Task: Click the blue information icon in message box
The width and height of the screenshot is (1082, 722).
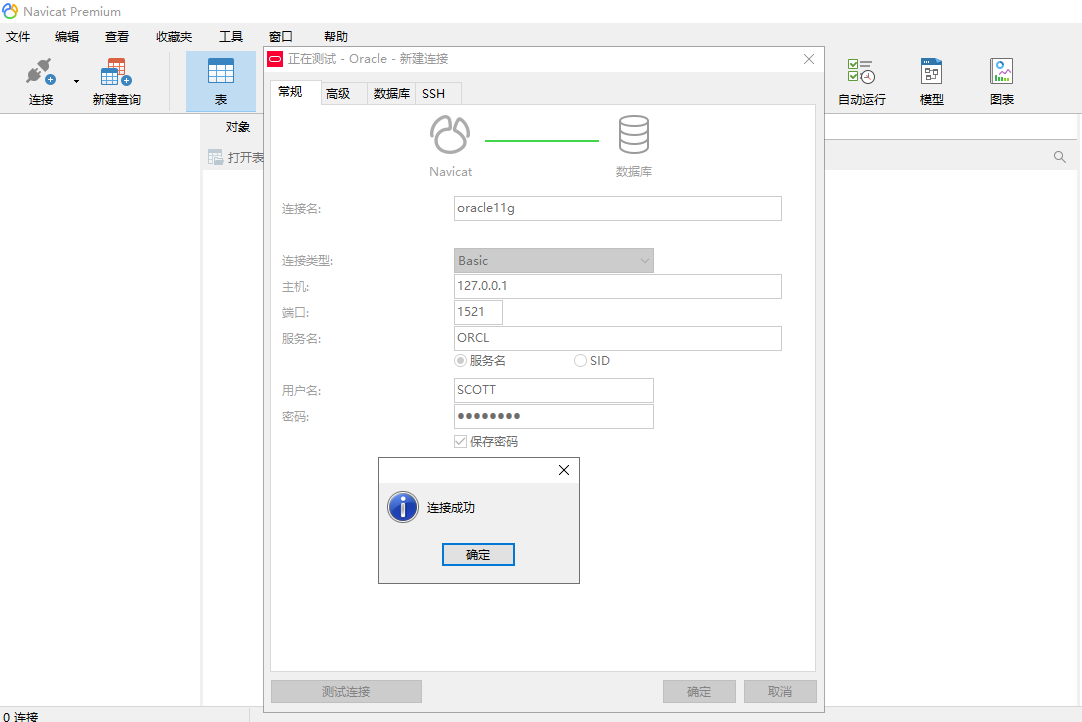Action: coord(403,507)
